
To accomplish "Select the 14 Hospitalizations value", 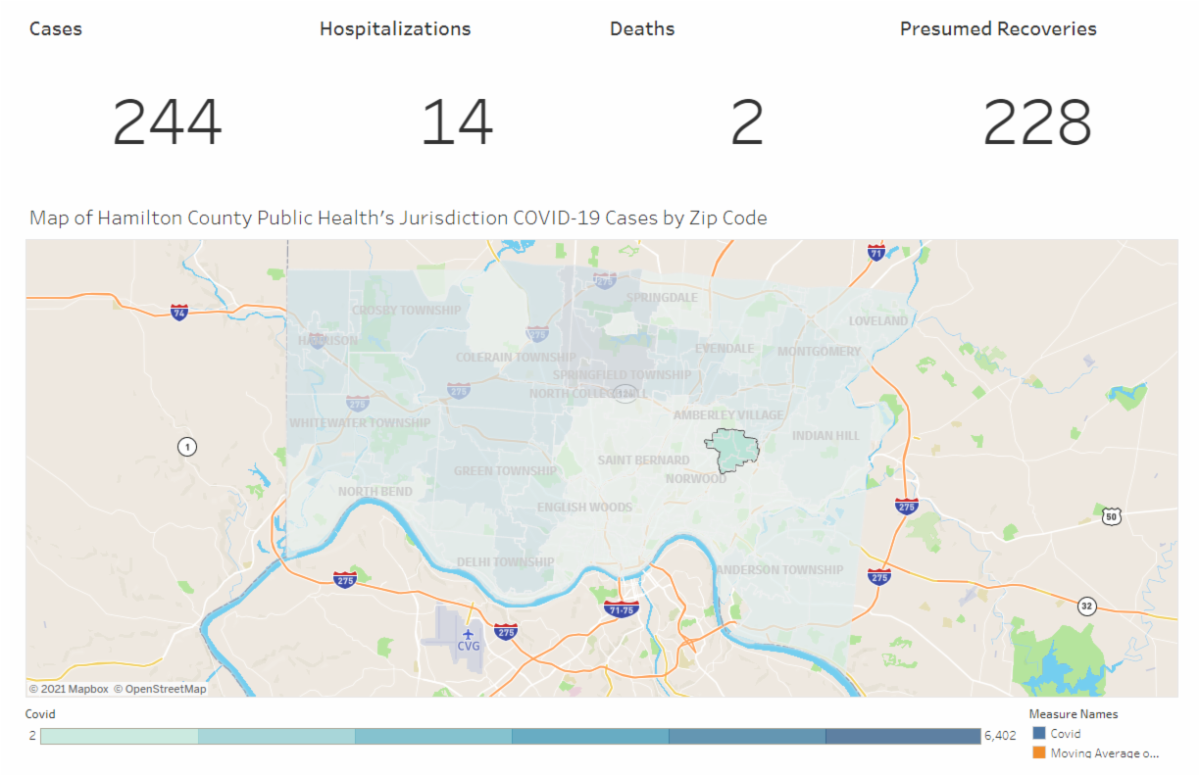I will click(x=457, y=122).
